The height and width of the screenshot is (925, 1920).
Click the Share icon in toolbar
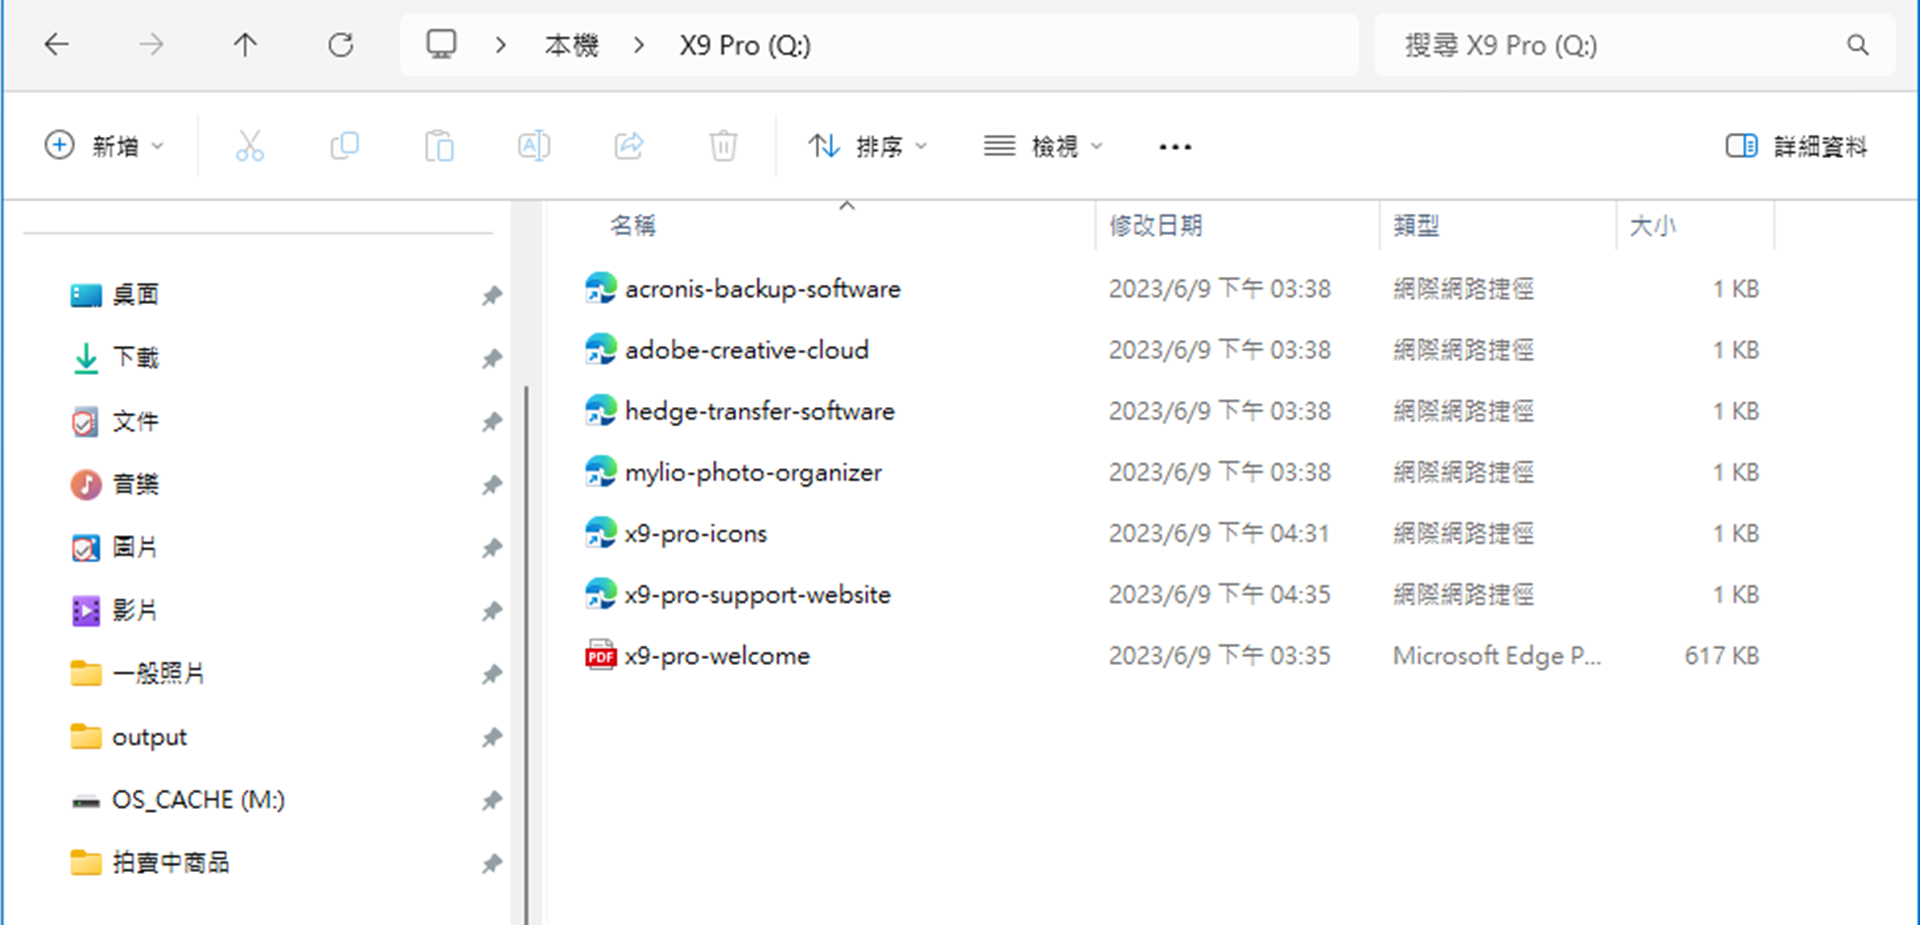tap(629, 146)
